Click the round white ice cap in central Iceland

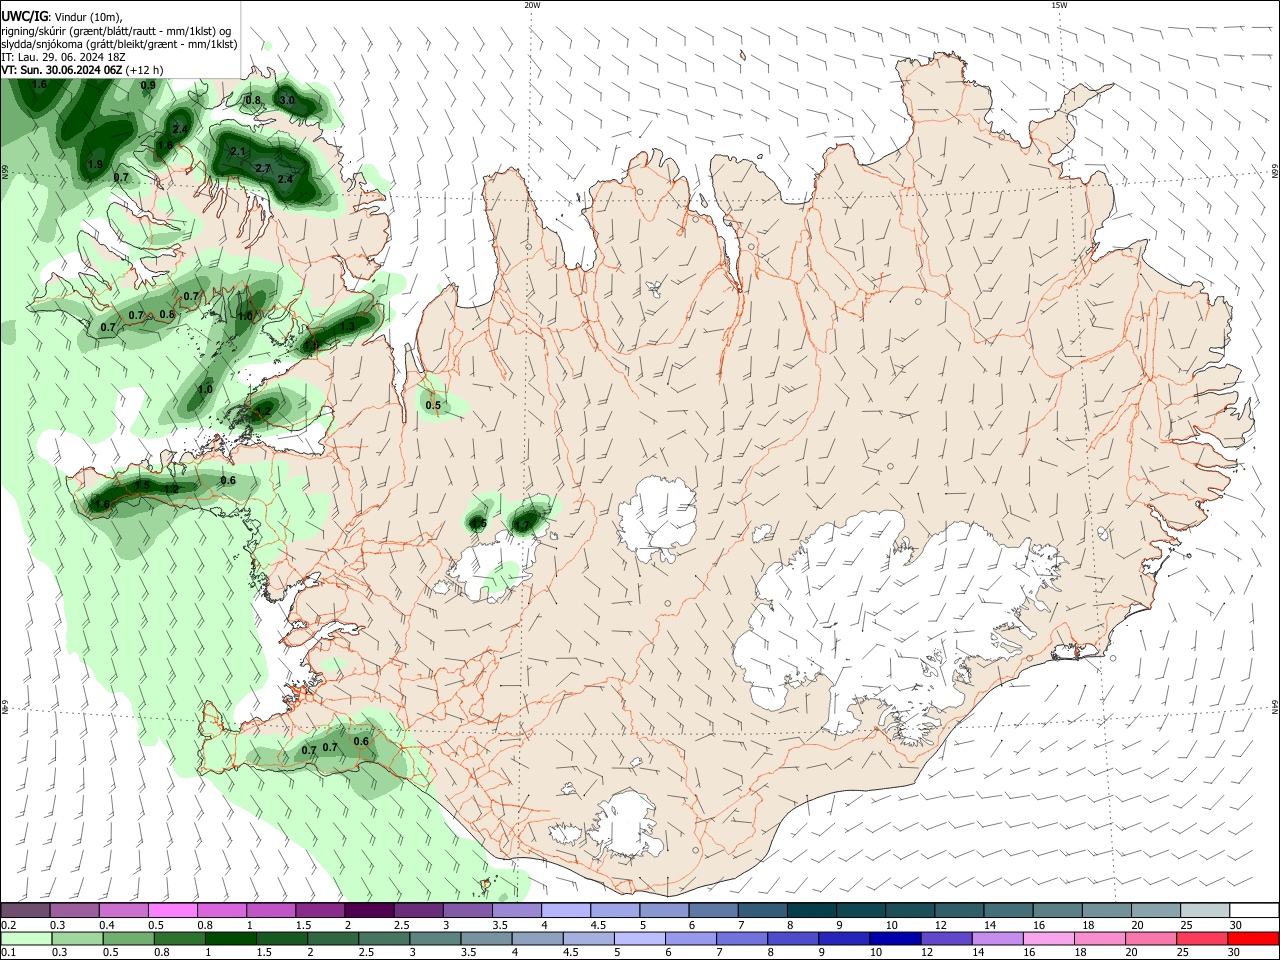tap(657, 517)
